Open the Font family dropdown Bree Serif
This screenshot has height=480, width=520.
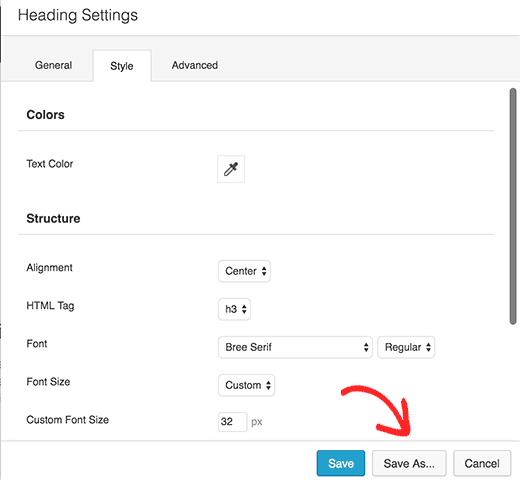pyautogui.click(x=295, y=347)
